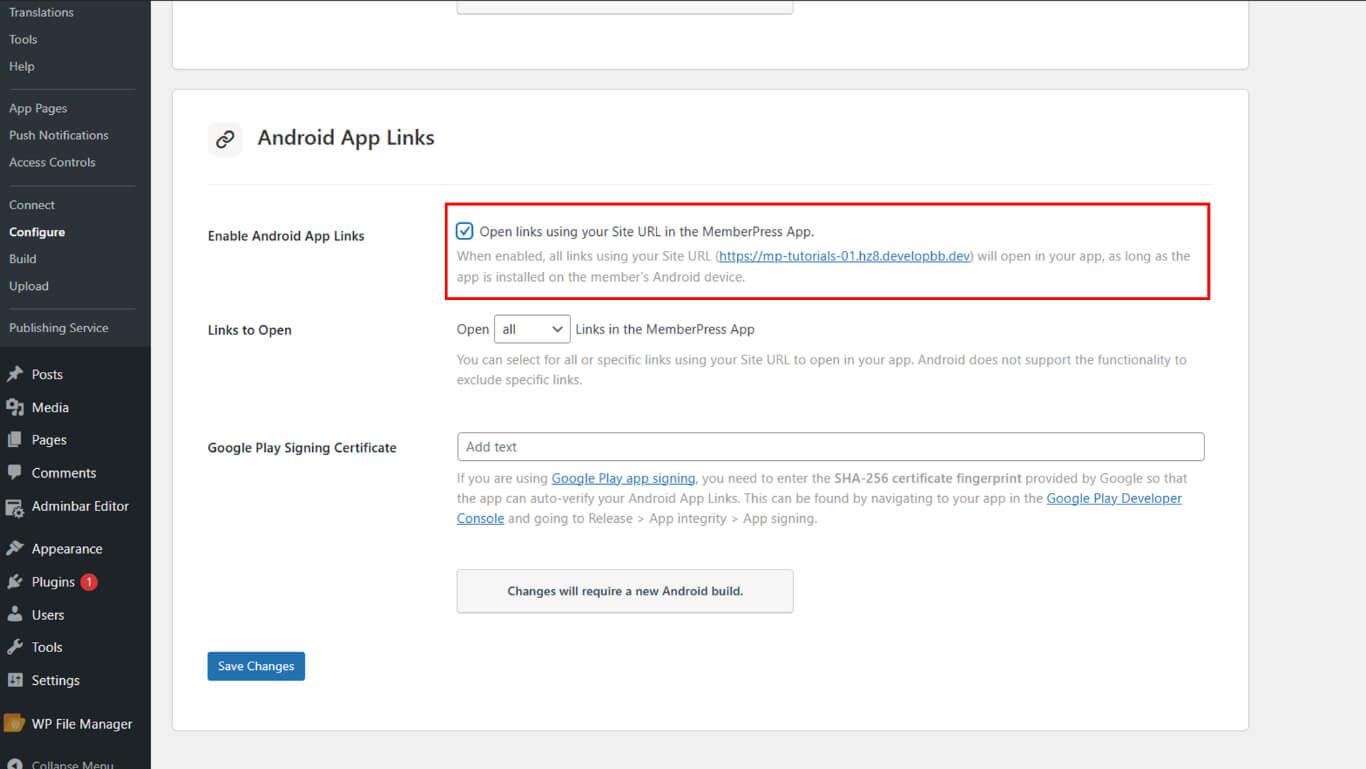The height and width of the screenshot is (769, 1366).
Task: Select Push Notifications in the sidebar
Action: point(58,135)
